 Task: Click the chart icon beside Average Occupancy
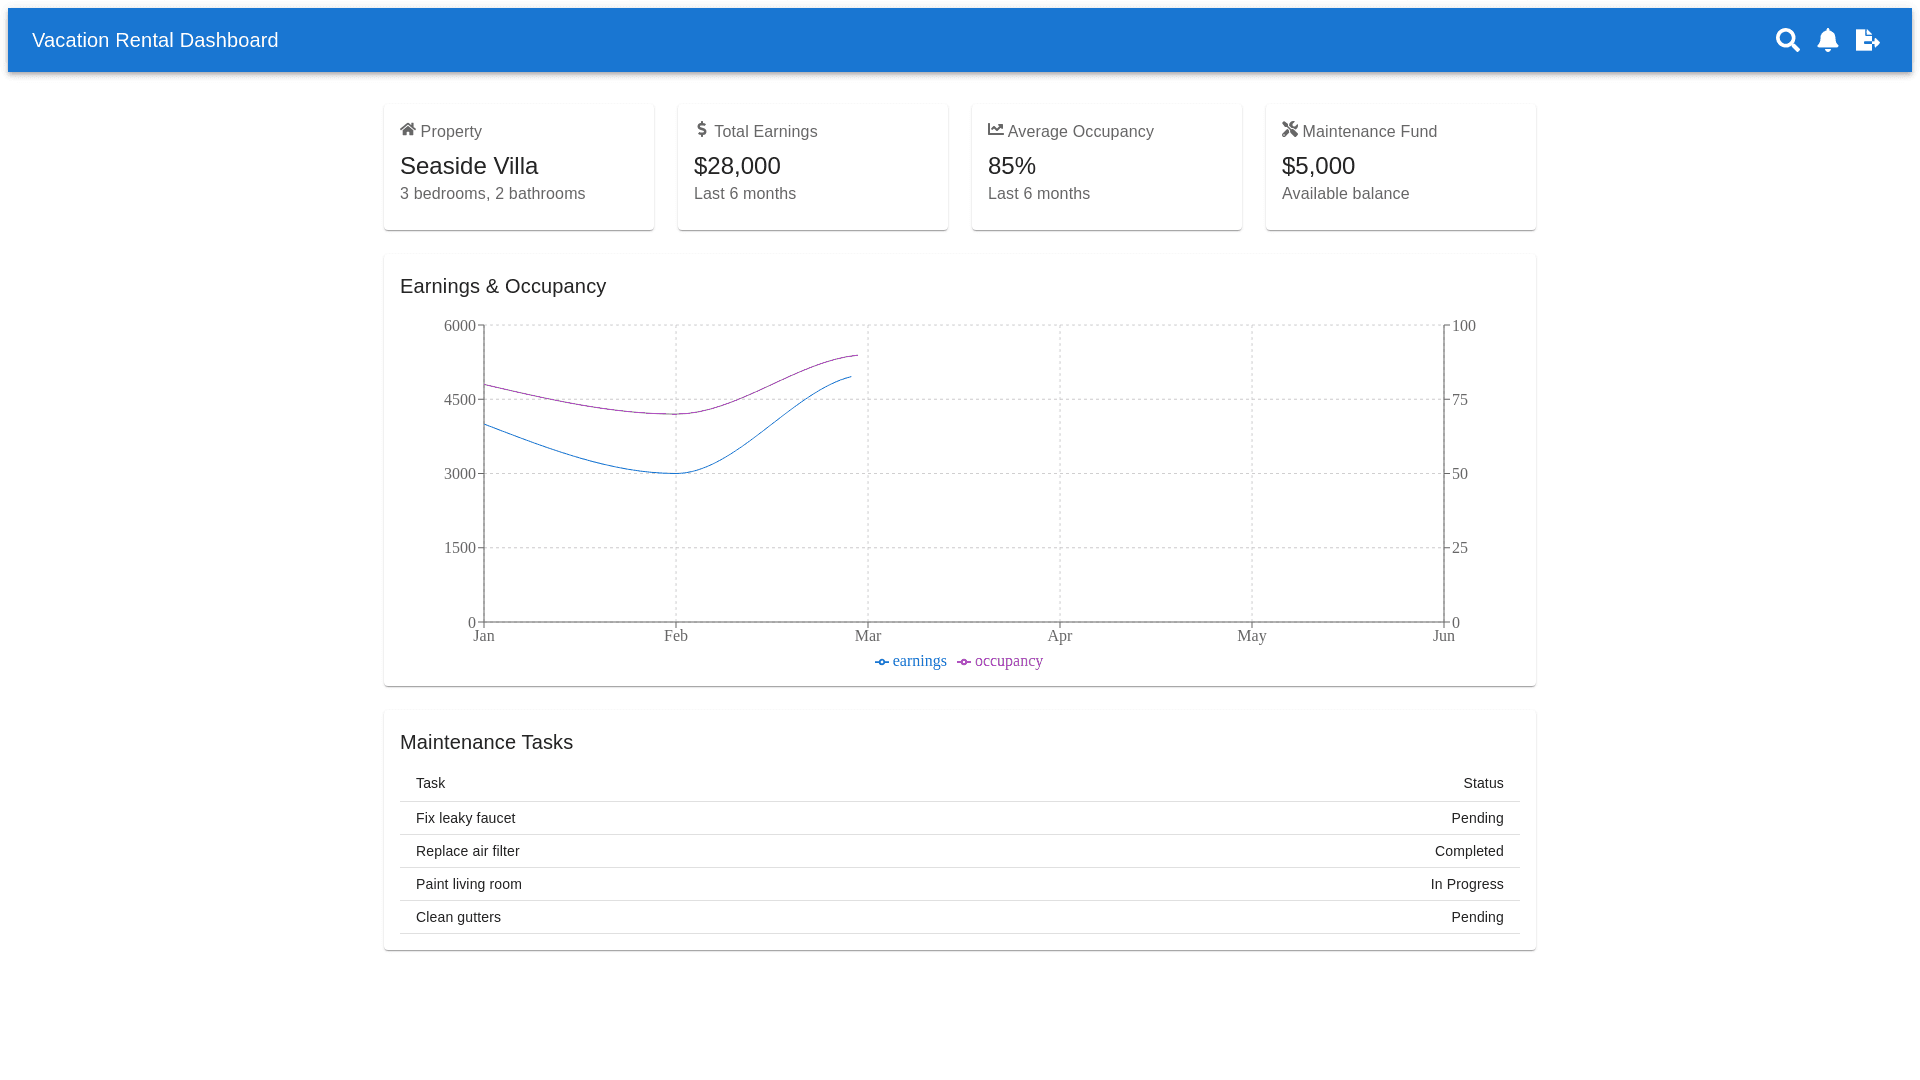click(x=996, y=130)
